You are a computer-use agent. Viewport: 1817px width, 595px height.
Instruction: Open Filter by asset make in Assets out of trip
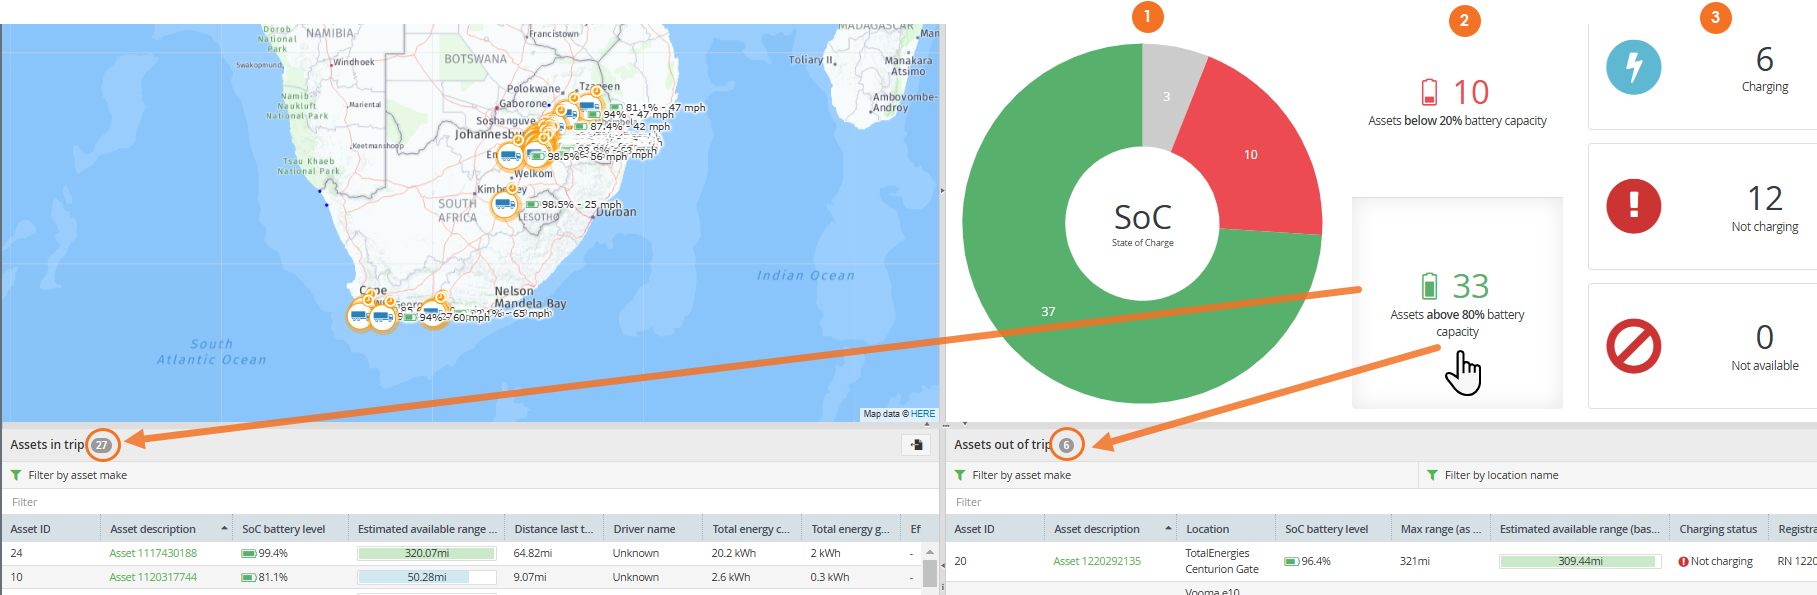[x=1021, y=475]
